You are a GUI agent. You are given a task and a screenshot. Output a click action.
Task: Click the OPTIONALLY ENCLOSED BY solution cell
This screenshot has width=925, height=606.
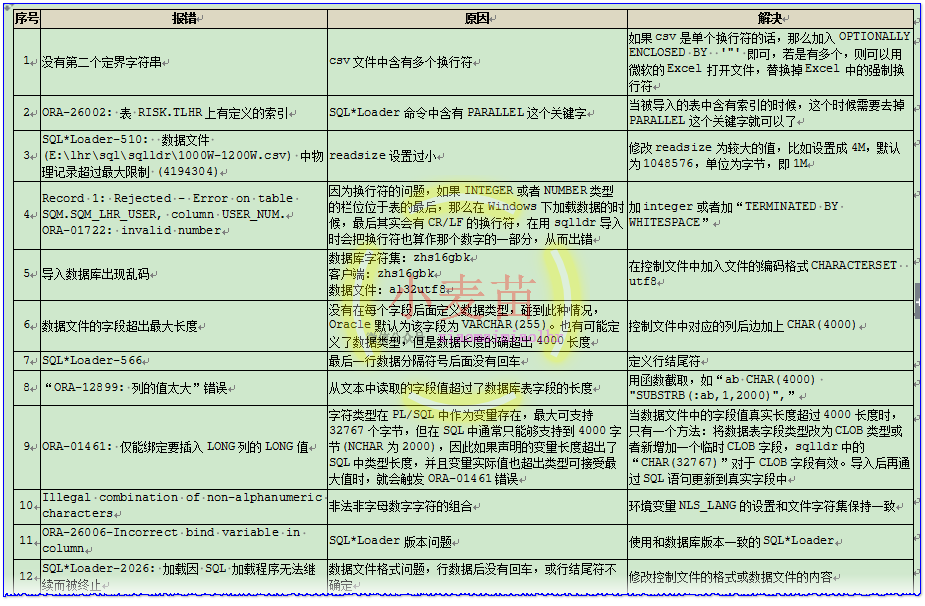coord(770,62)
